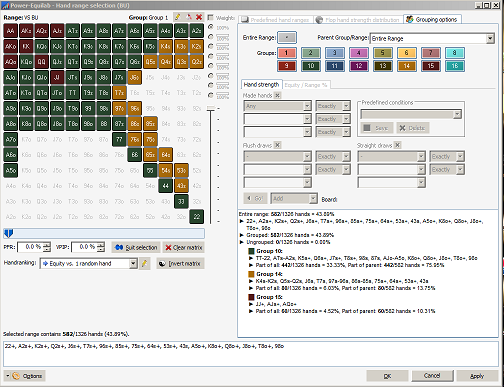504x387 pixels.
Task: Click the Clear matrix button
Action: (184, 247)
